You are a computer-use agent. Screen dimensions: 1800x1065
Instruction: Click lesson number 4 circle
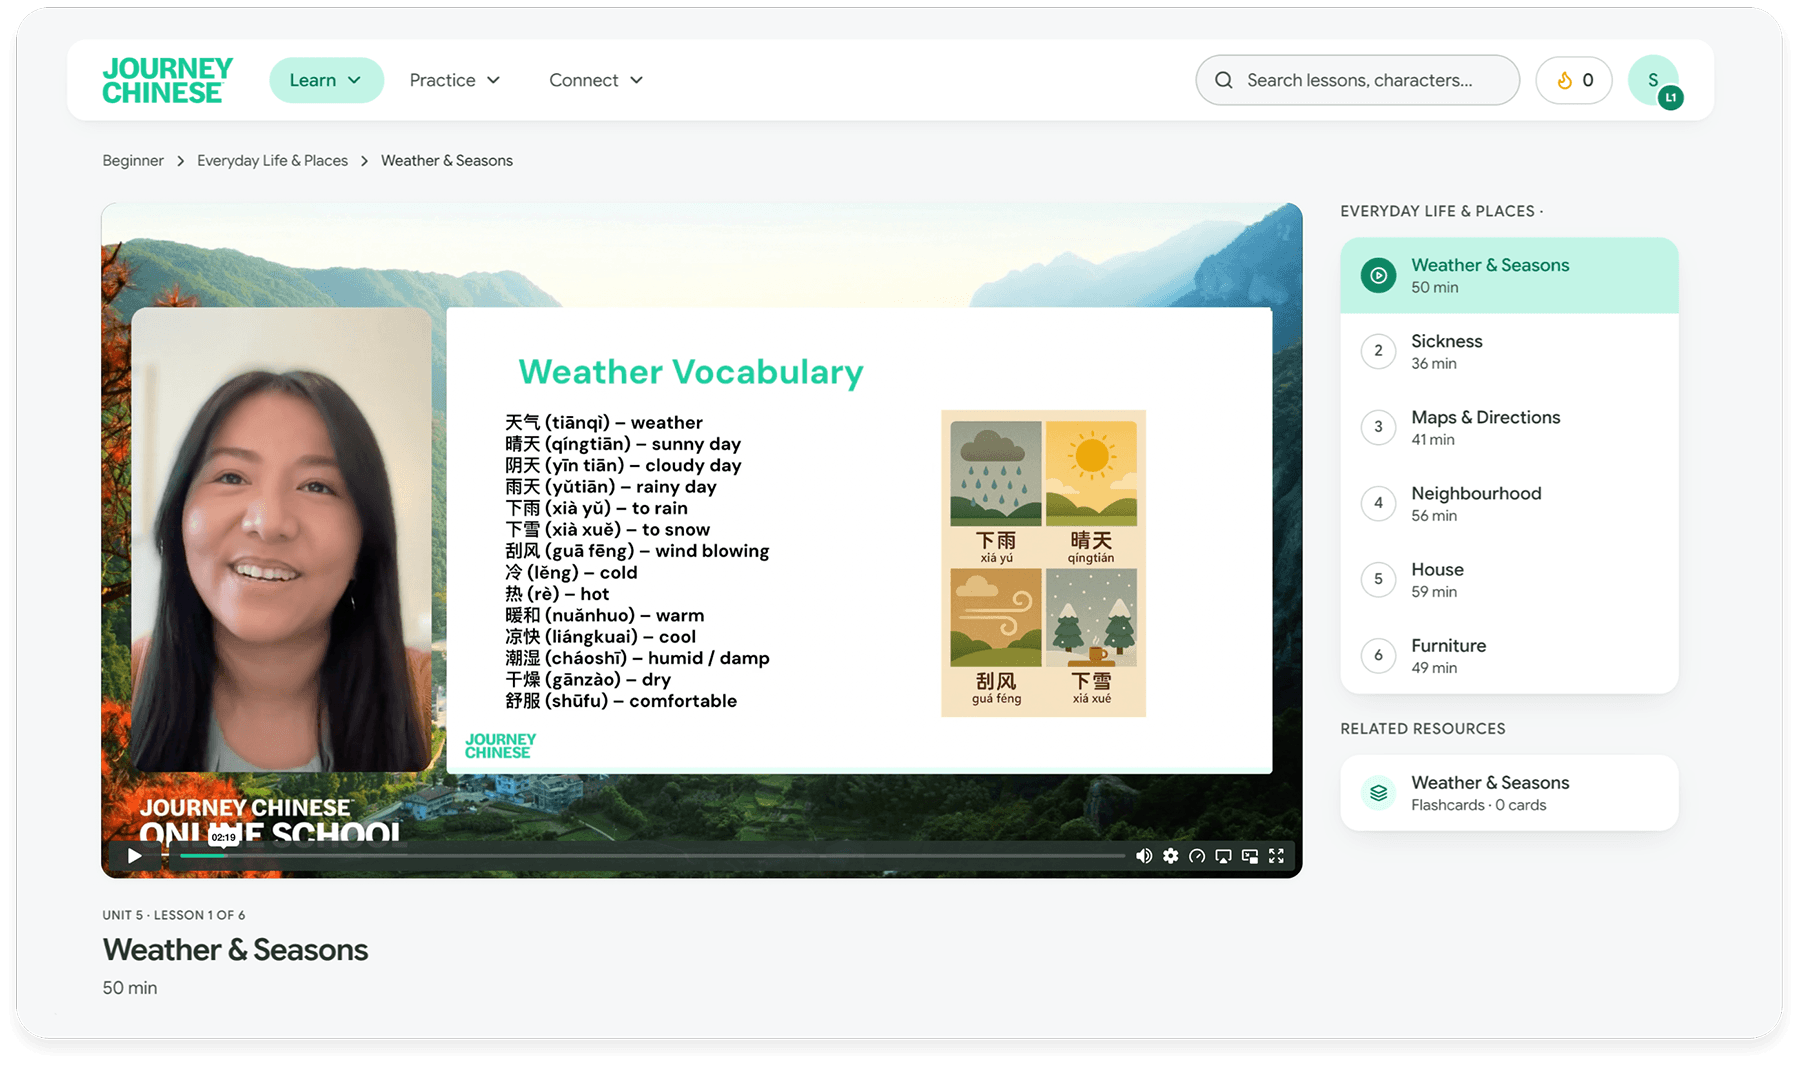click(1378, 503)
